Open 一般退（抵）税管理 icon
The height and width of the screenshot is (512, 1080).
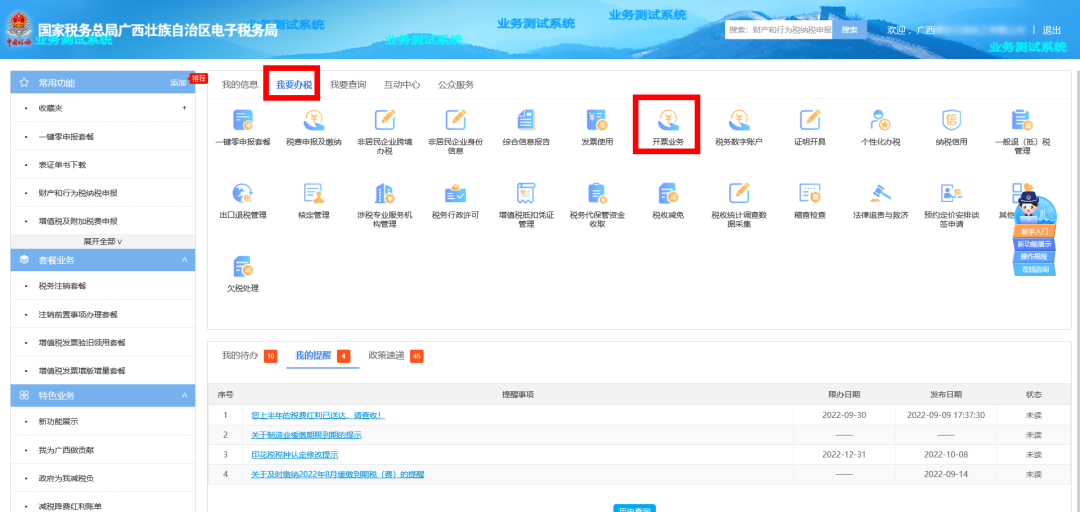[1022, 120]
